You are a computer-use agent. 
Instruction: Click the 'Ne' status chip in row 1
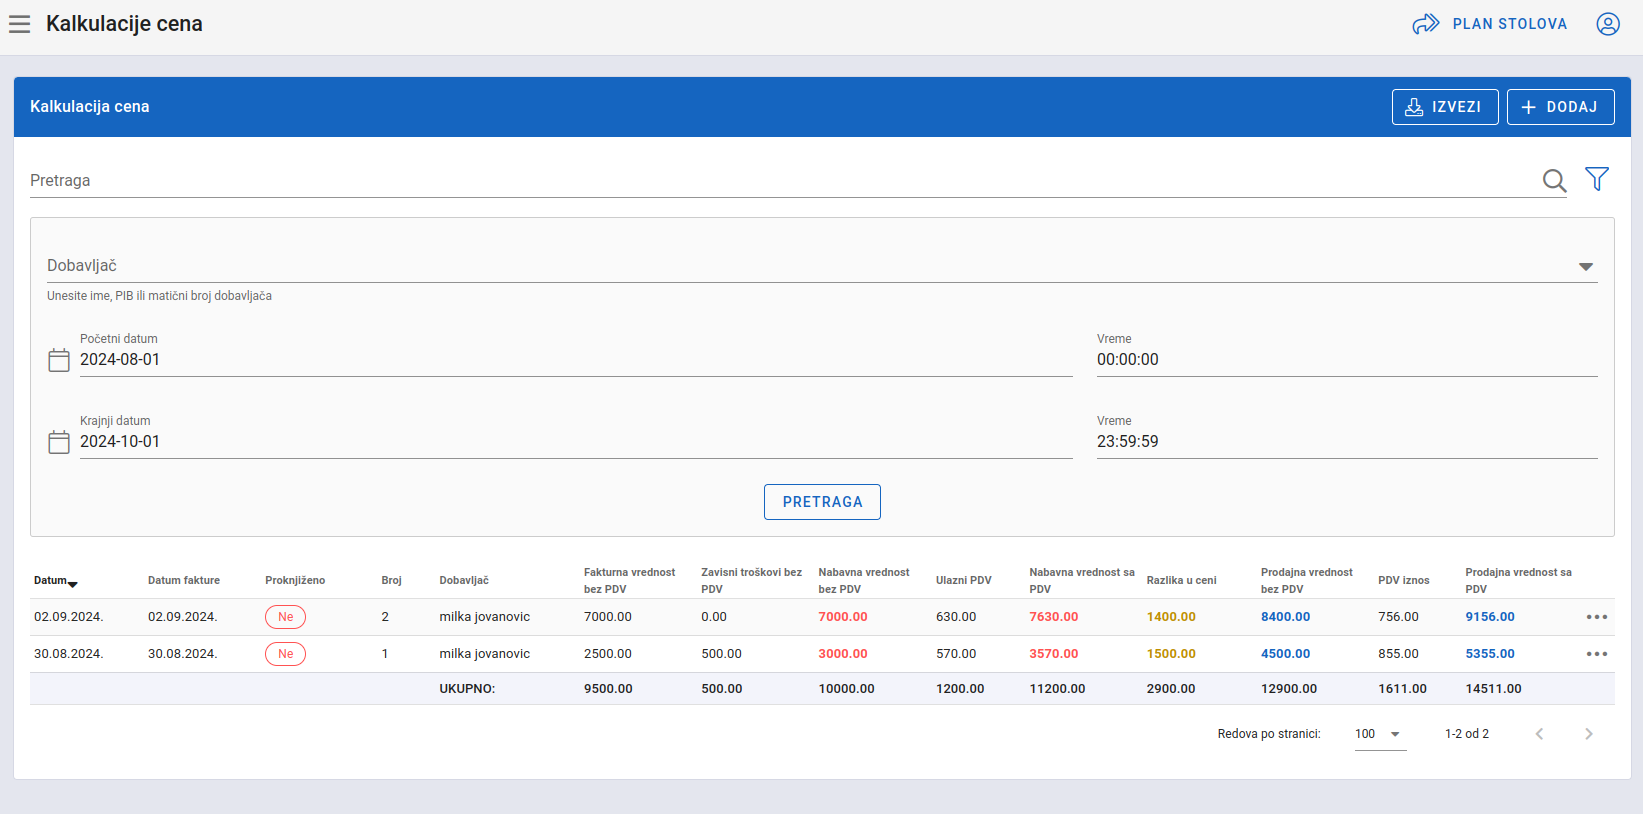coord(285,617)
